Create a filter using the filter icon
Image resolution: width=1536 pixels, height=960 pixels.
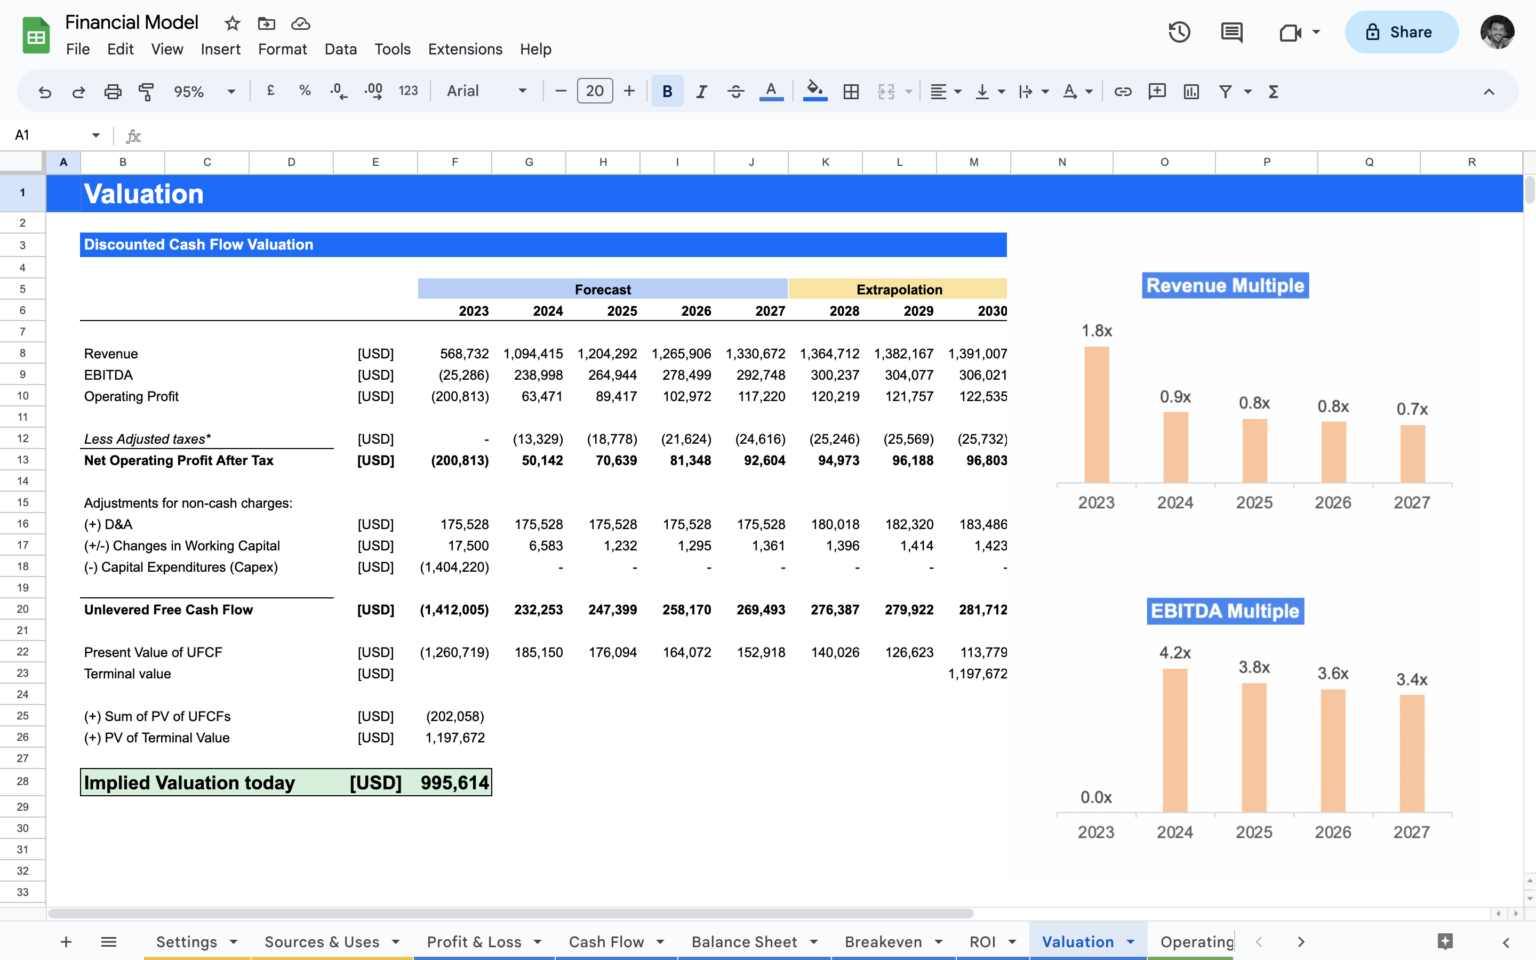pyautogui.click(x=1225, y=91)
